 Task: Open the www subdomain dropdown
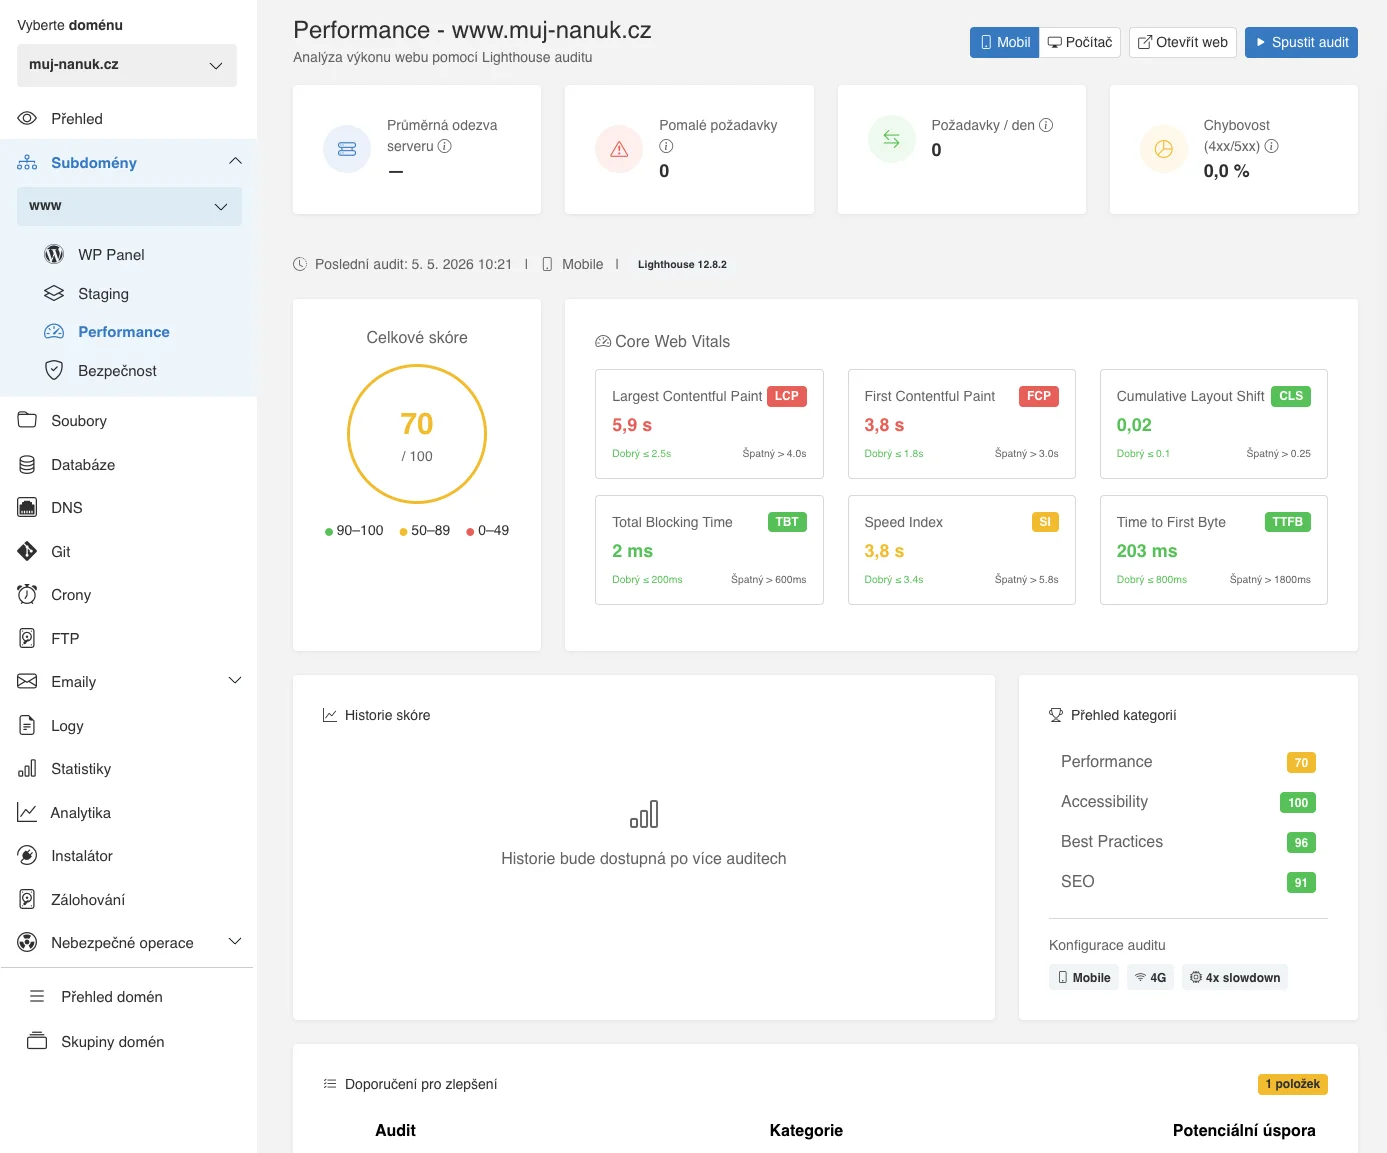click(x=129, y=206)
